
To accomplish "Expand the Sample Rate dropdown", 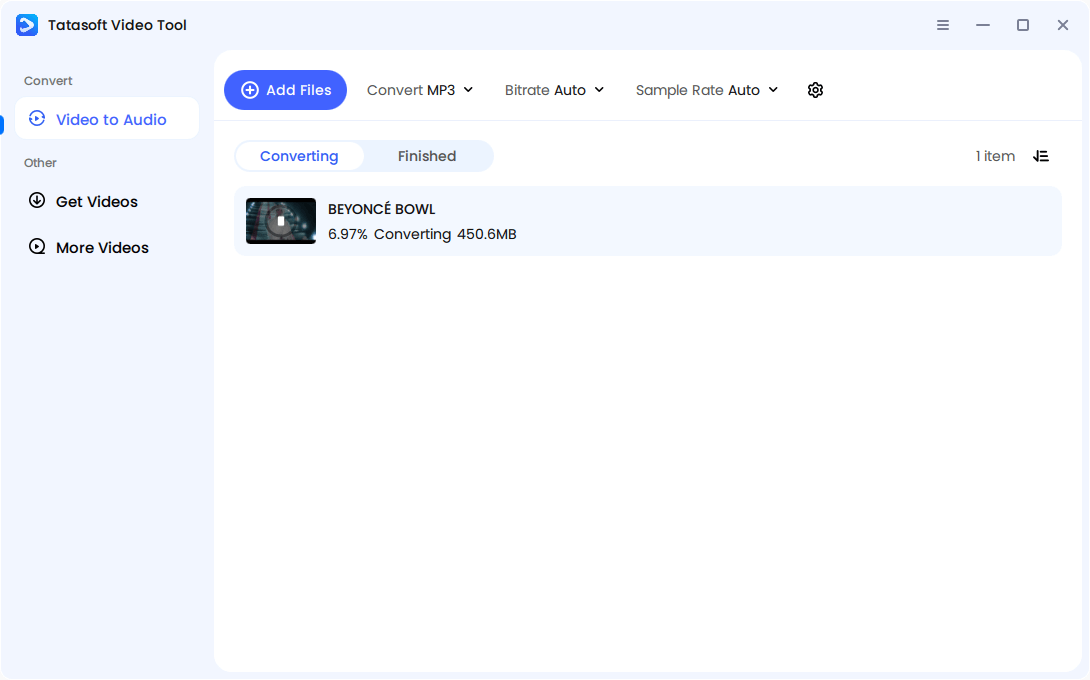I will 707,90.
